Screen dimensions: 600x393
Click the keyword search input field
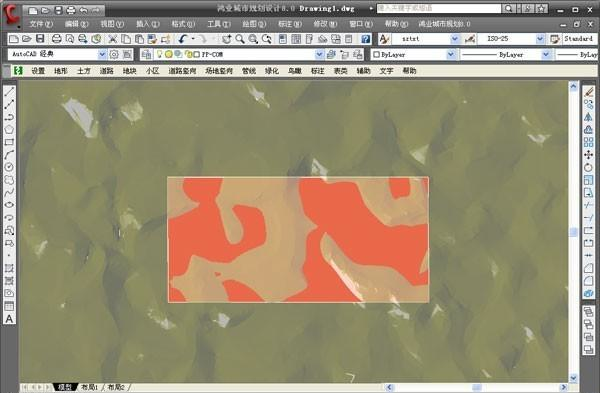pyautogui.click(x=439, y=8)
